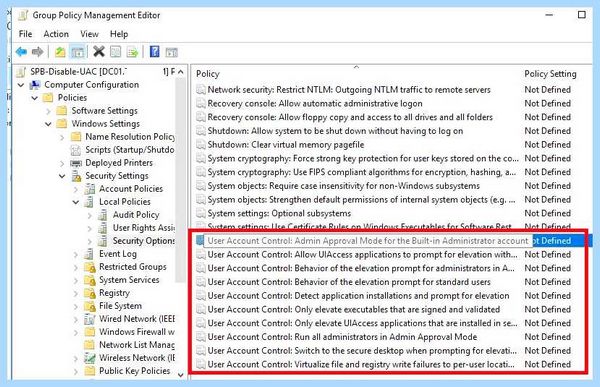Select 'Admin Approval Mode for the Built-in Administrator' policy

tap(368, 241)
